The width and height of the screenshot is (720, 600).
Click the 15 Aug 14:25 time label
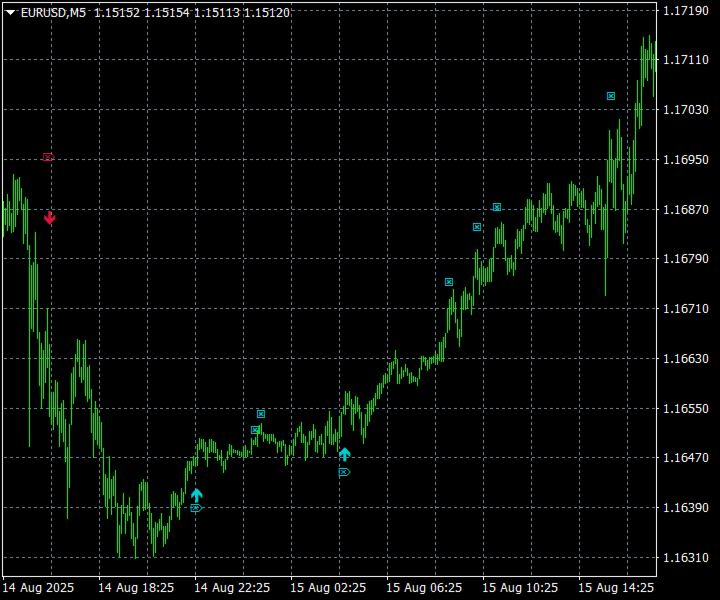(x=616, y=588)
